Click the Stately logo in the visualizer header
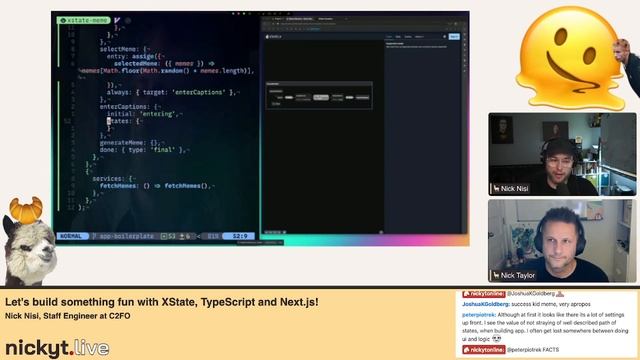 pyautogui.click(x=274, y=37)
